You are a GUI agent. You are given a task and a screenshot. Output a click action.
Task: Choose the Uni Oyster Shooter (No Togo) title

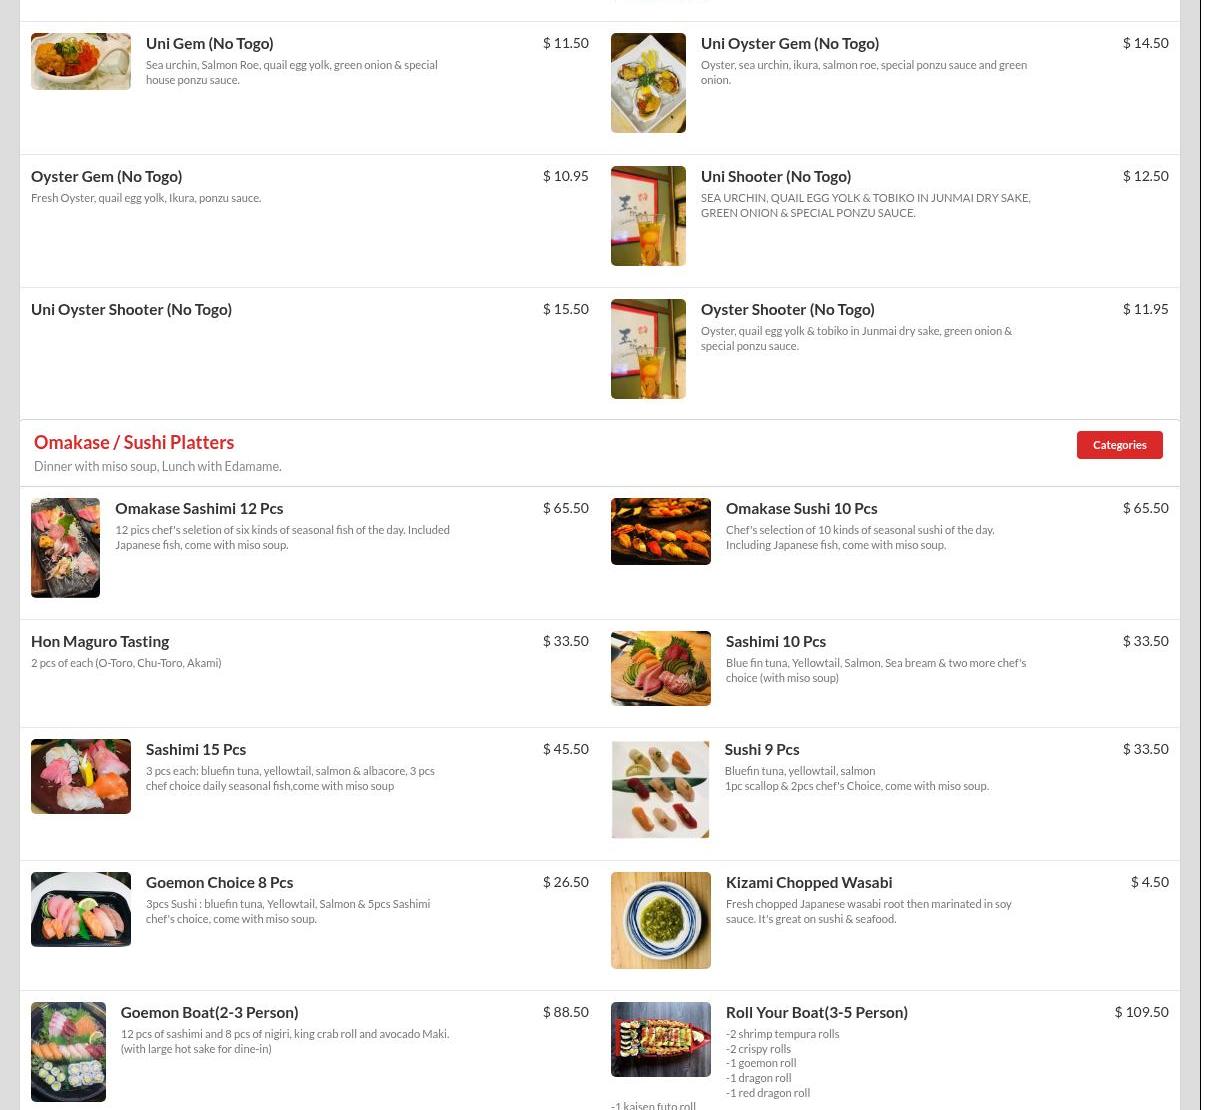point(132,309)
